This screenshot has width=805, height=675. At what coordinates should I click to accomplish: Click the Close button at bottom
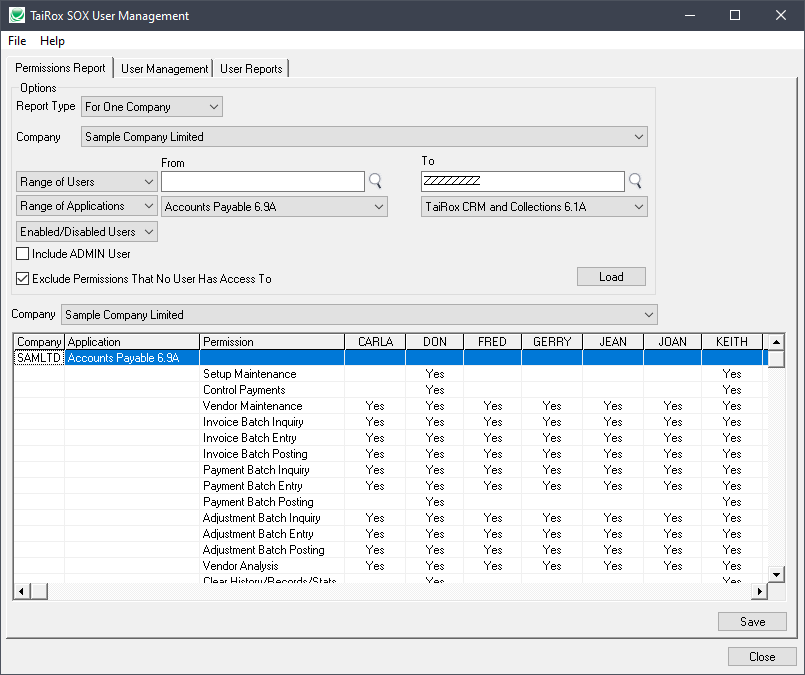coord(762,657)
